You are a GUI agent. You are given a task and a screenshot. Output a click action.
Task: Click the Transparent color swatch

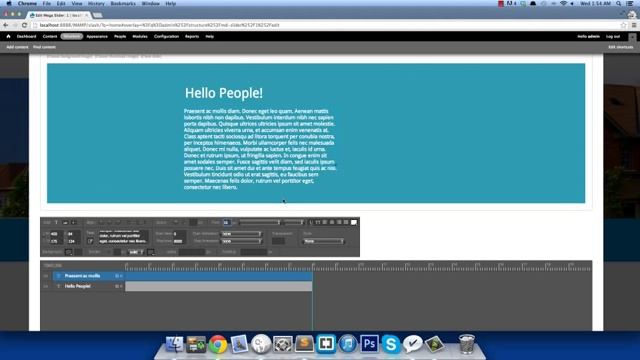pyautogui.click(x=278, y=241)
